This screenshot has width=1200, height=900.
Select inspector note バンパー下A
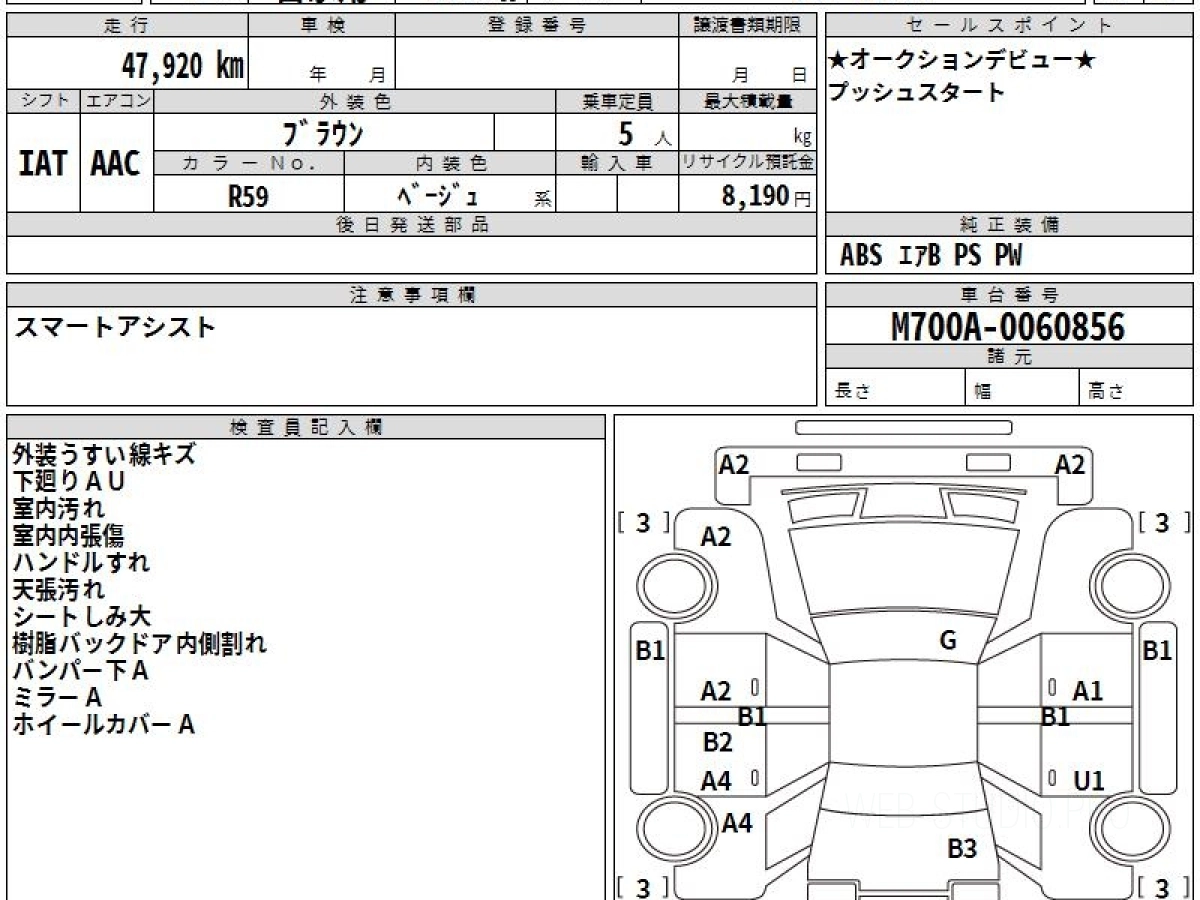pyautogui.click(x=80, y=671)
